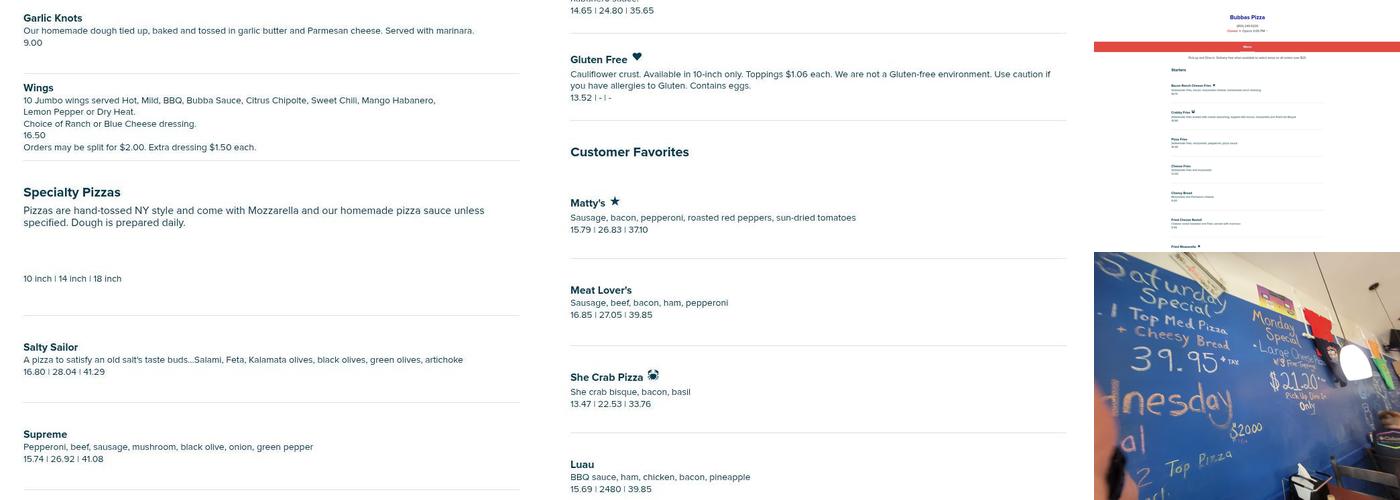
Task: Click the red Menu tab bar in preview
Action: pos(1246,47)
